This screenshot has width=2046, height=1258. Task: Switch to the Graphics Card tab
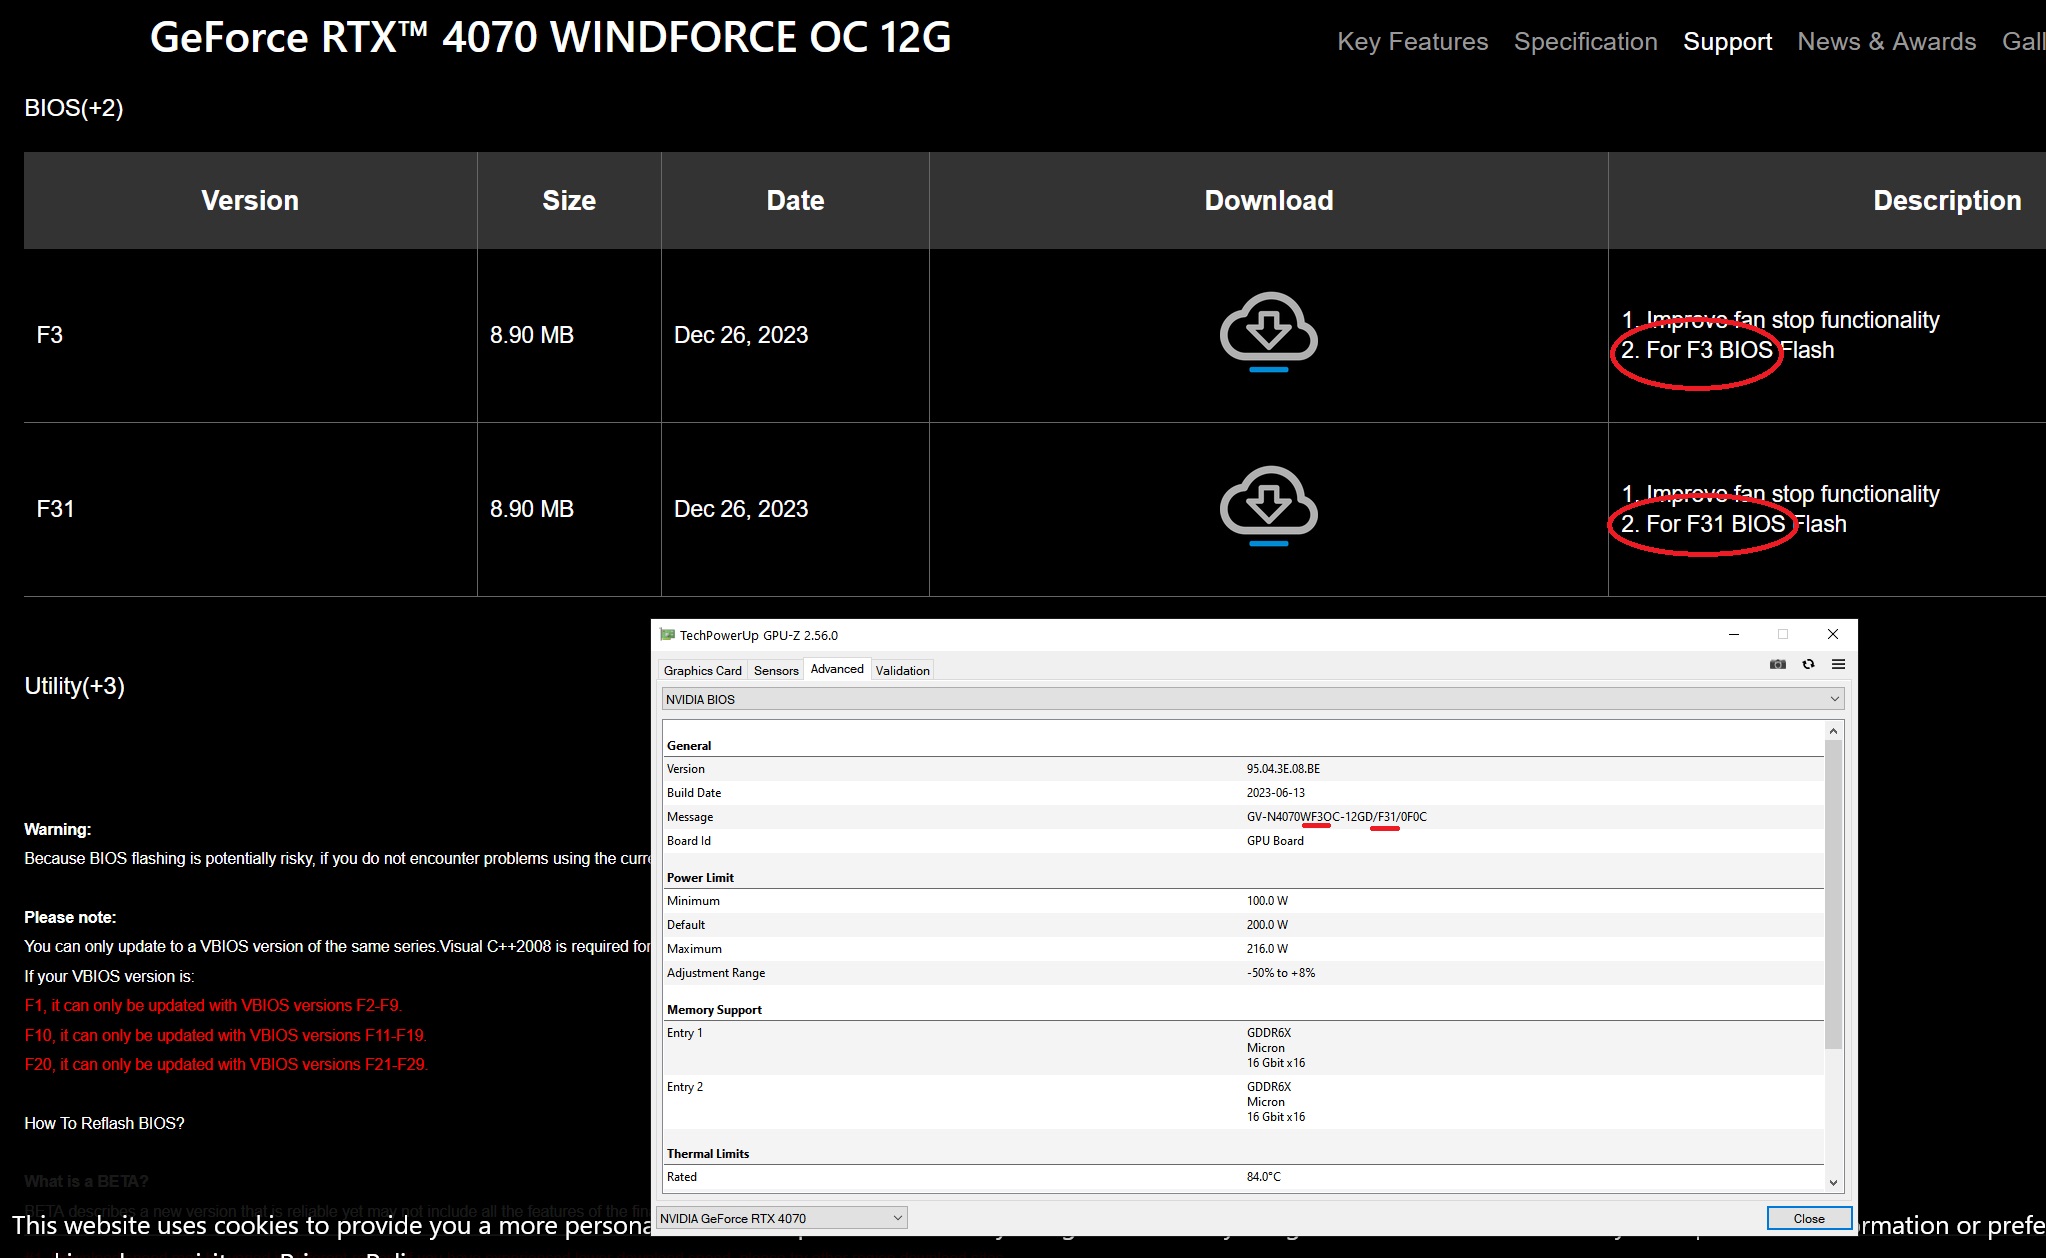(x=702, y=670)
